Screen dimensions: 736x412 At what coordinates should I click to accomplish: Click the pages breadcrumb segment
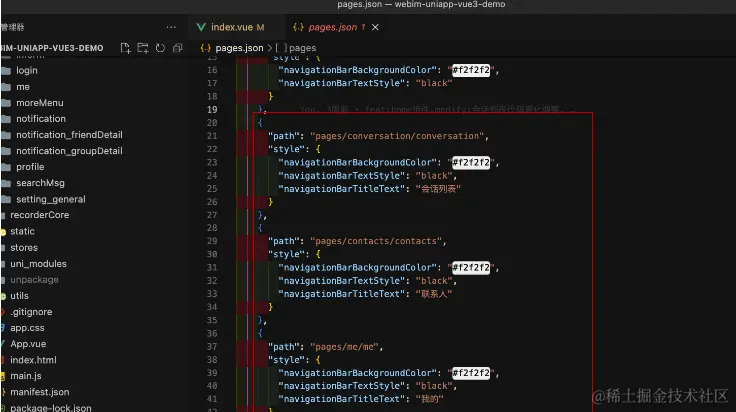302,48
